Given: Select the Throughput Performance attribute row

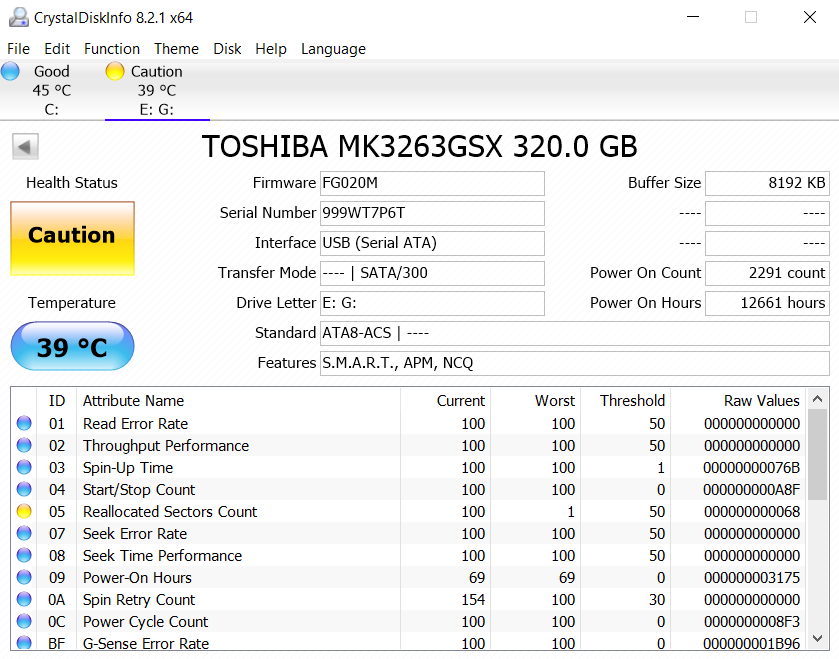Looking at the screenshot, I should tap(409, 445).
